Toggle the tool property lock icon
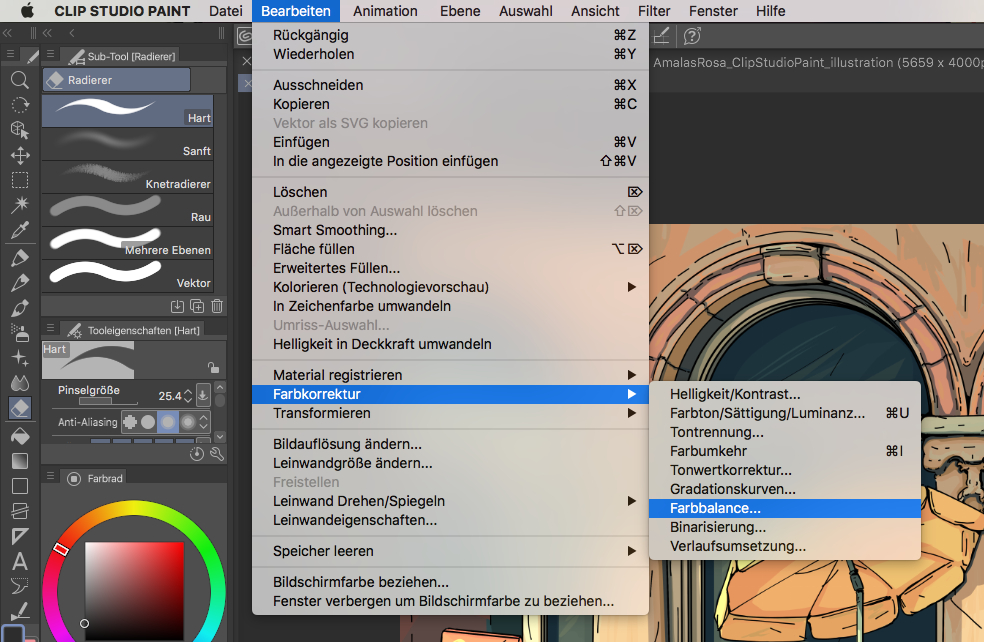The width and height of the screenshot is (984, 642). (x=212, y=367)
